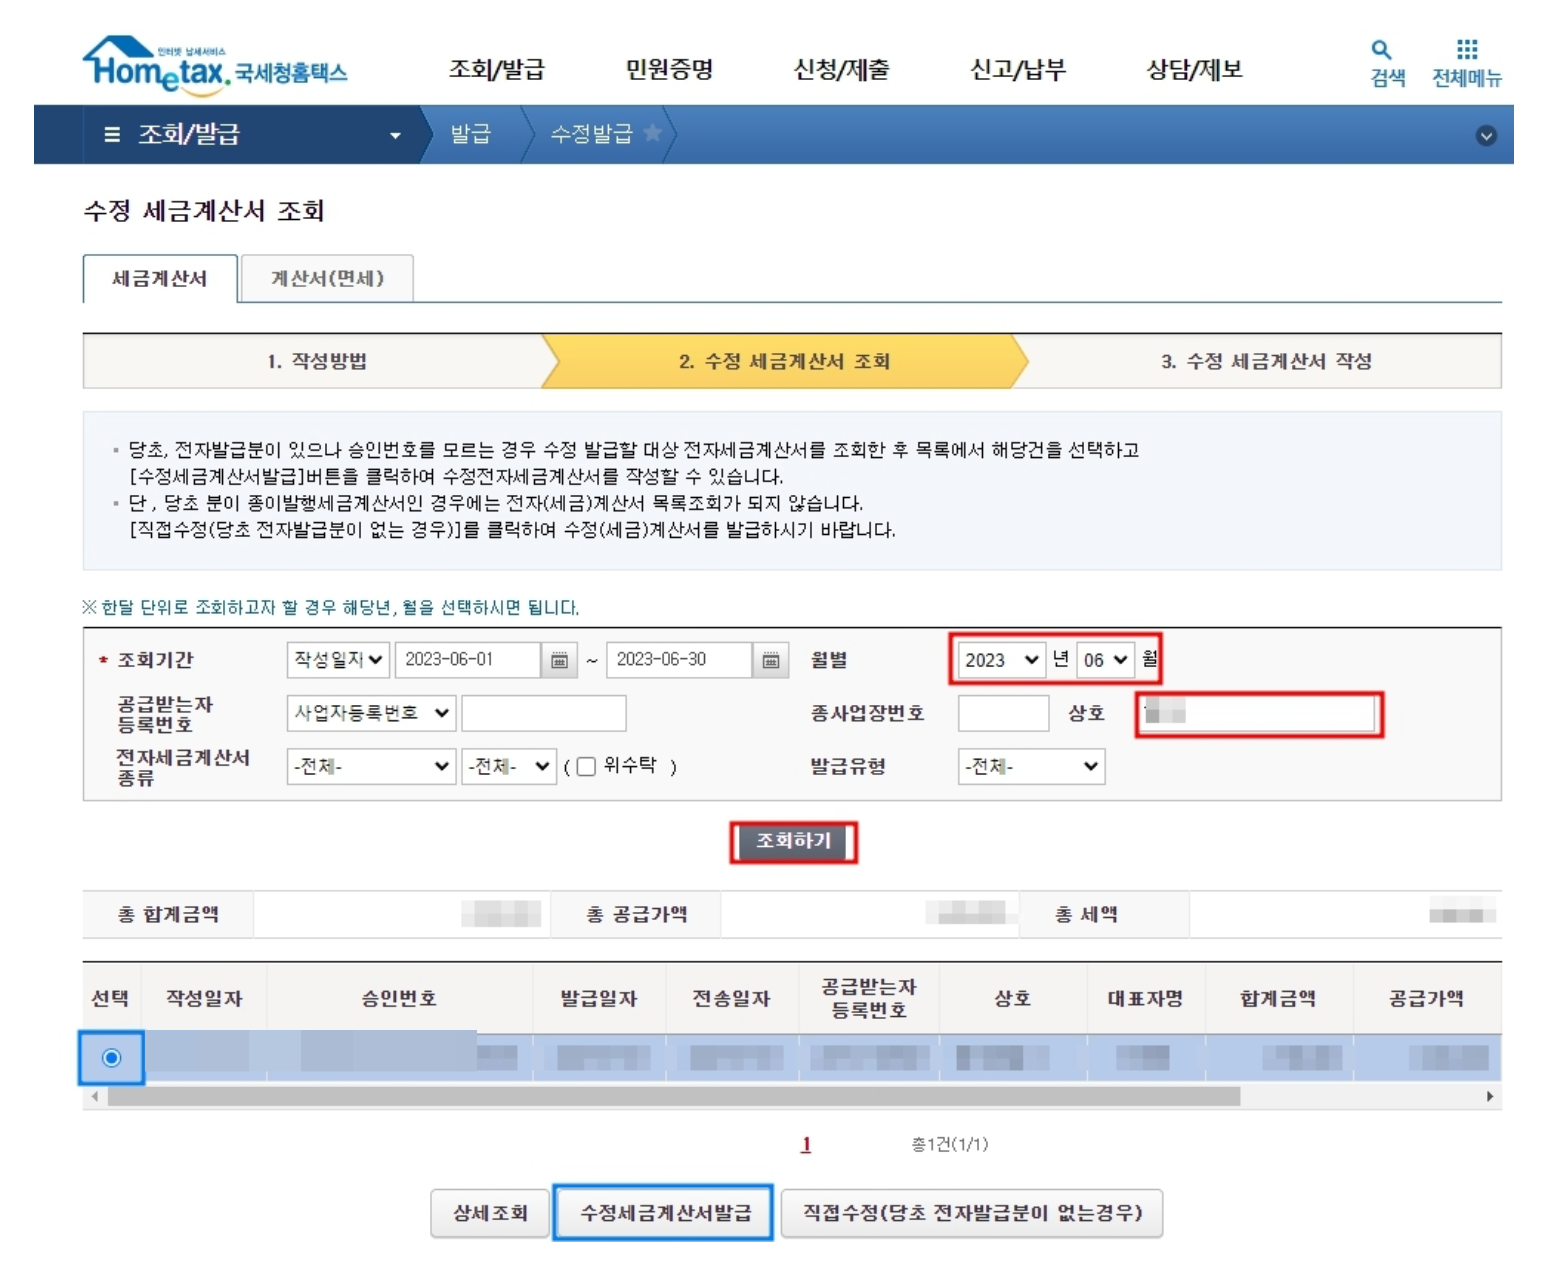This screenshot has width=1548, height=1288.
Task: Open the 발급유형 -전체- dropdown
Action: click(1031, 766)
